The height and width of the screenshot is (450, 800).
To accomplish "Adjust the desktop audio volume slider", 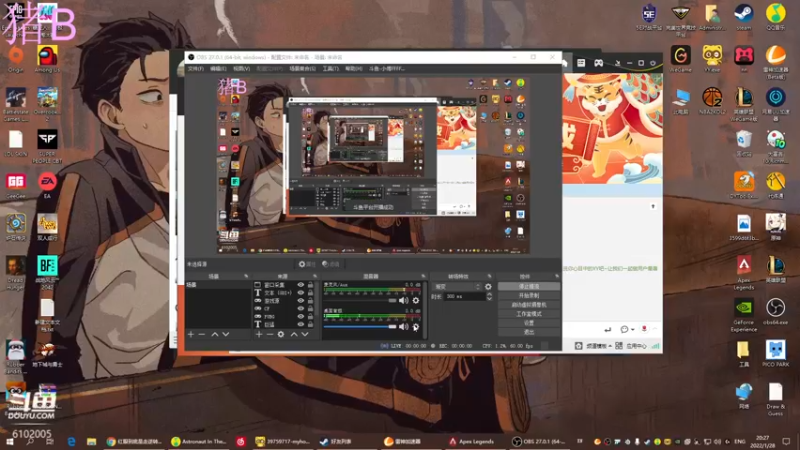I will 360,327.
